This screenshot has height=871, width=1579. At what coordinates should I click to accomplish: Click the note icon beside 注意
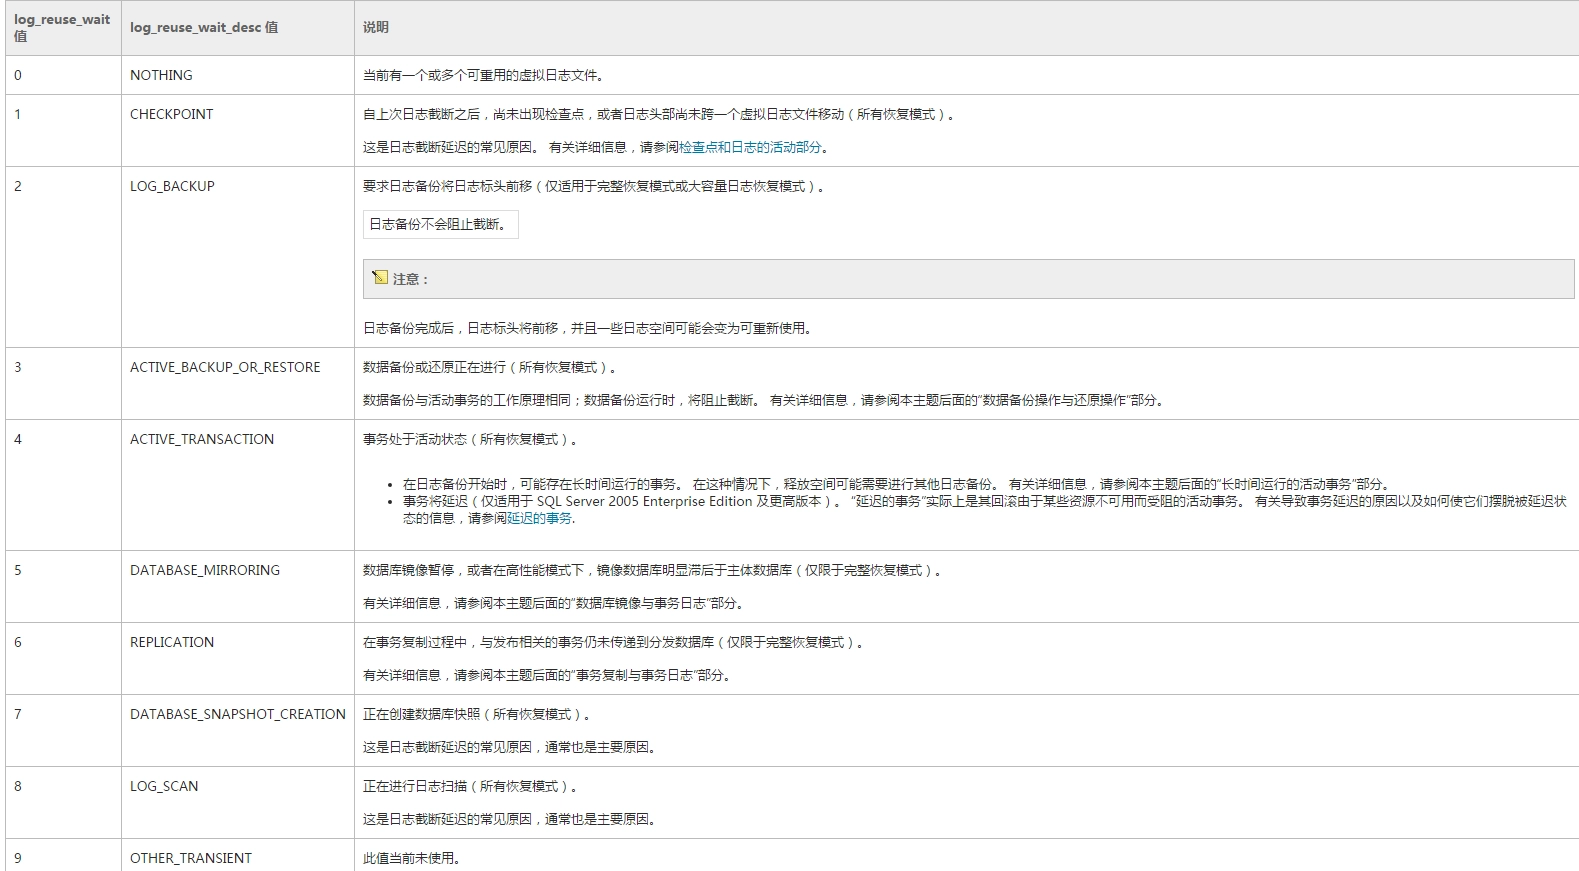380,278
